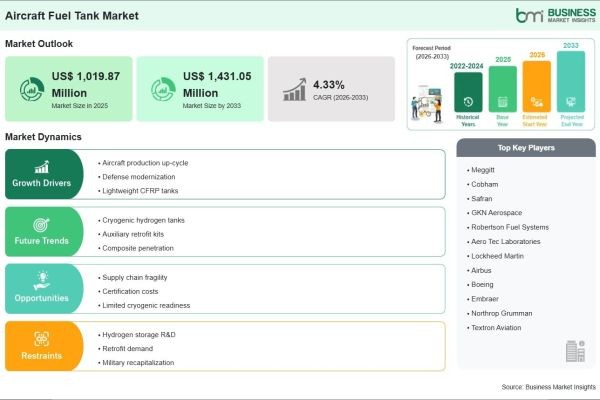Click the Market Dynamics heading
The height and width of the screenshot is (400, 600).
coord(43,137)
